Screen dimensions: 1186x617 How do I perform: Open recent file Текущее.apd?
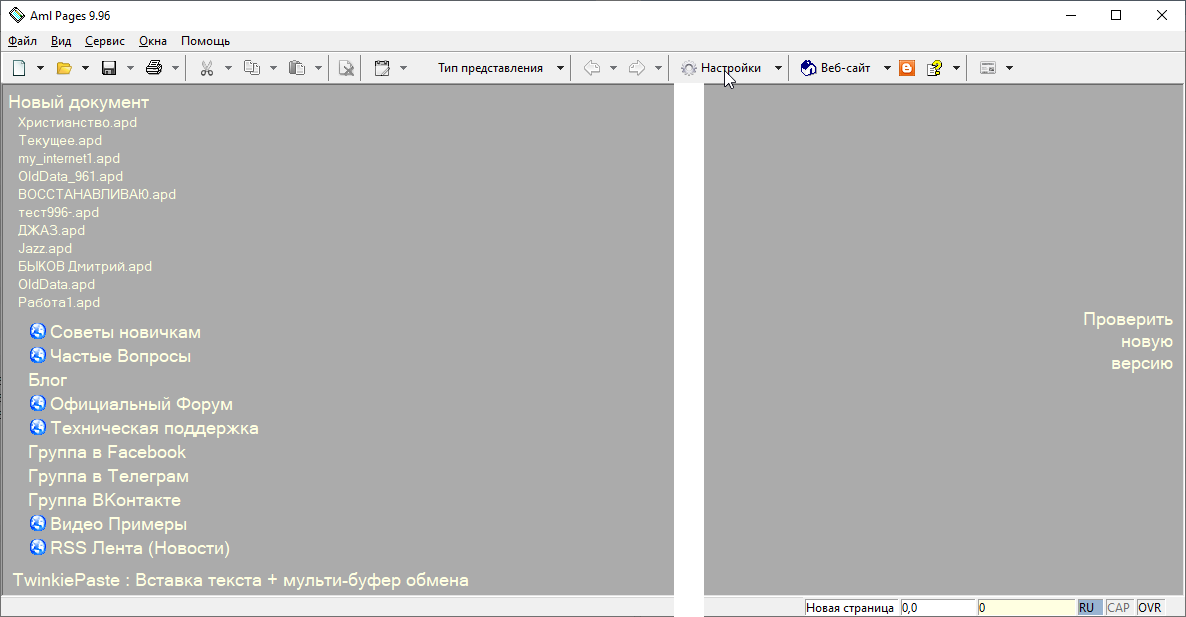tap(60, 140)
